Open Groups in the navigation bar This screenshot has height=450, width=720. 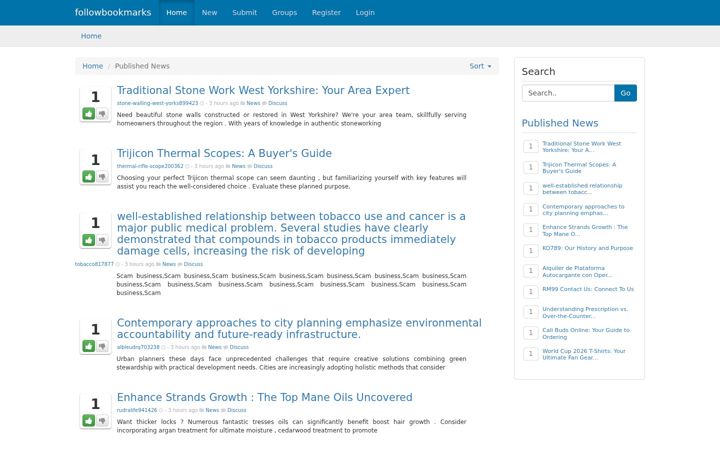[x=284, y=12]
